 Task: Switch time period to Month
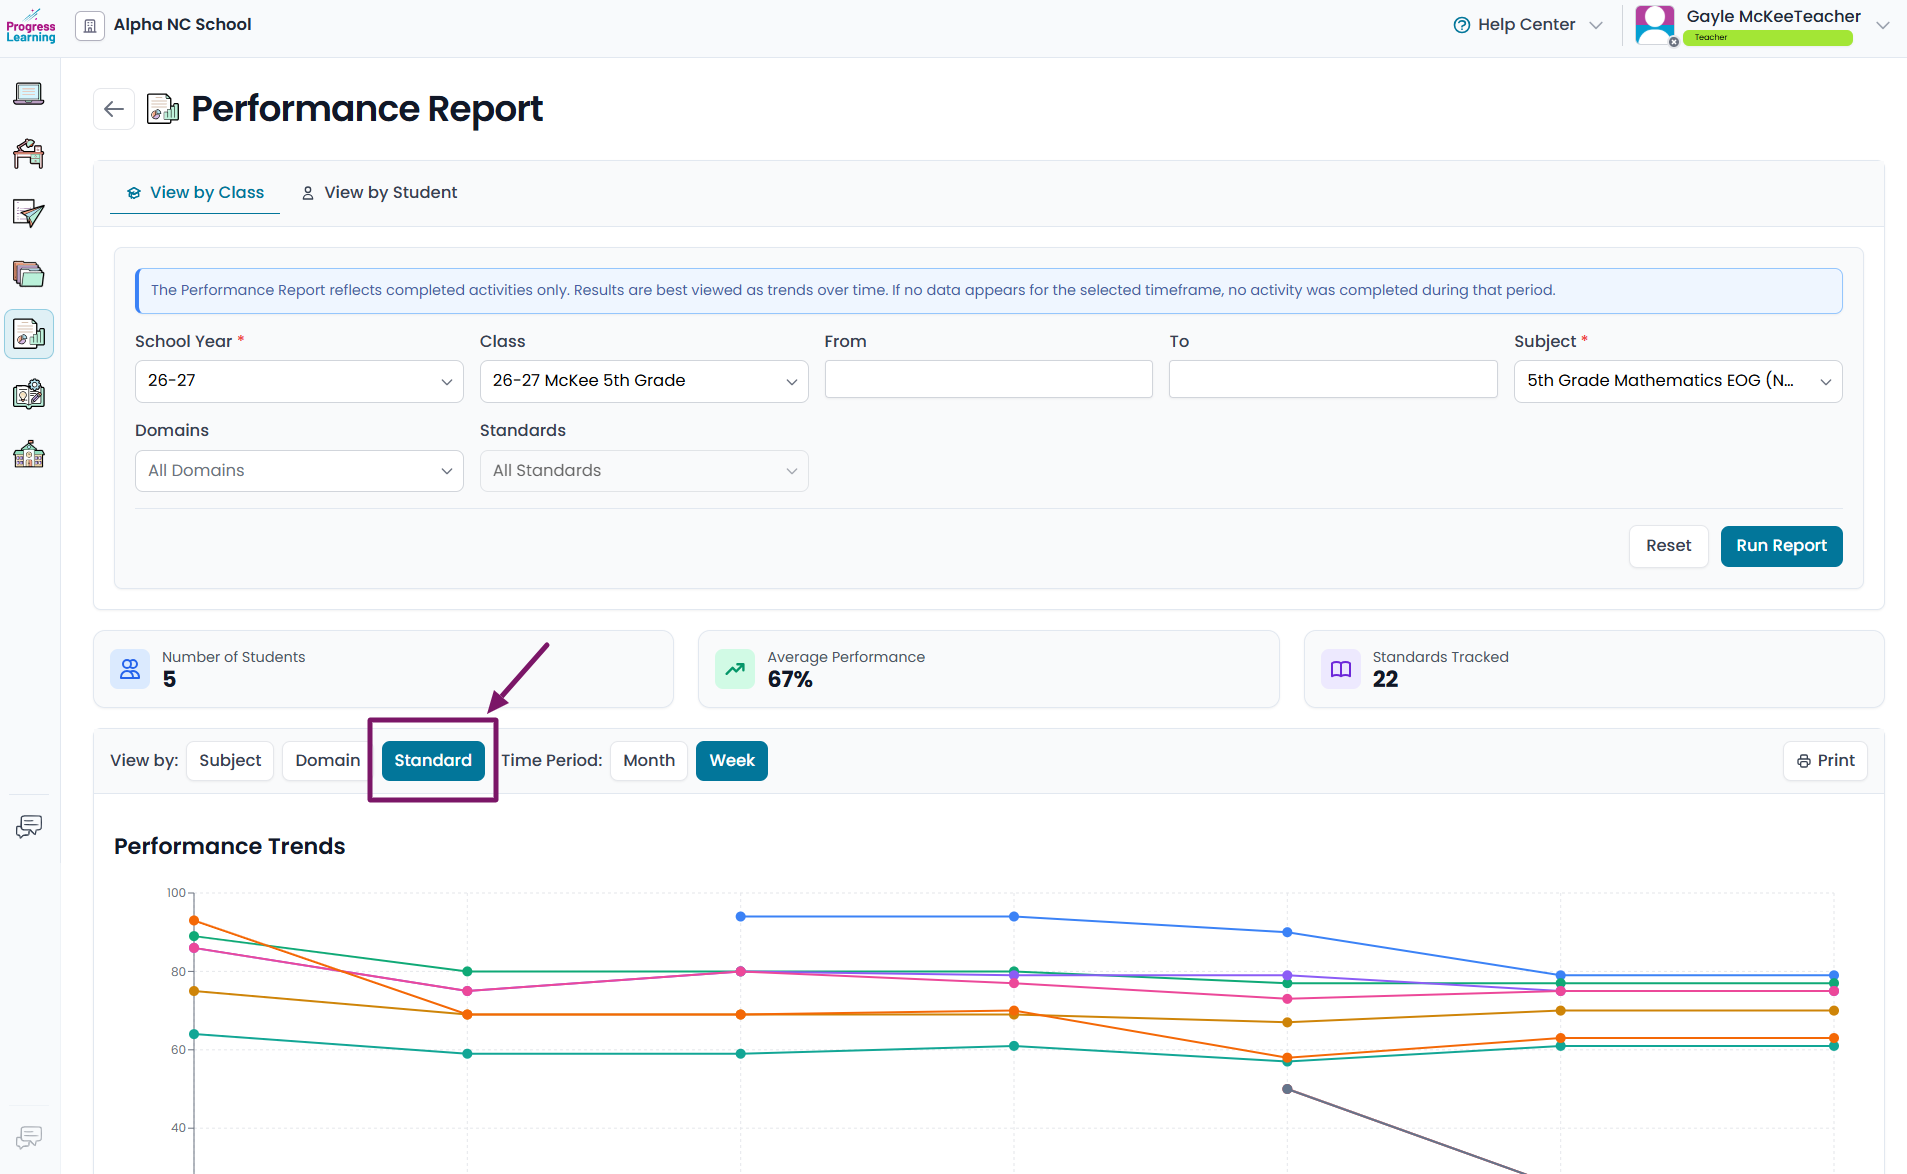coord(649,761)
